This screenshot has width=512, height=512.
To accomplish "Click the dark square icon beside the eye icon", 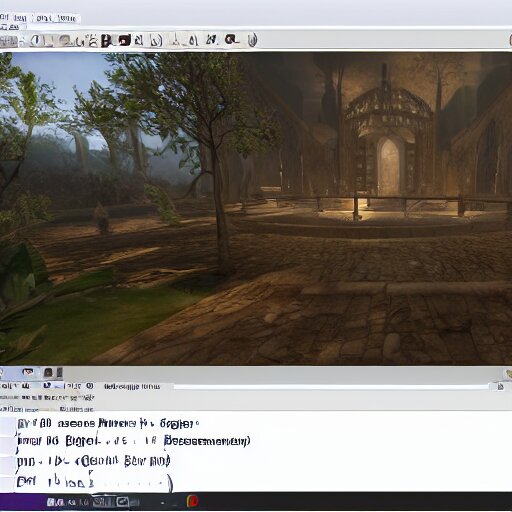I will (x=48, y=372).
